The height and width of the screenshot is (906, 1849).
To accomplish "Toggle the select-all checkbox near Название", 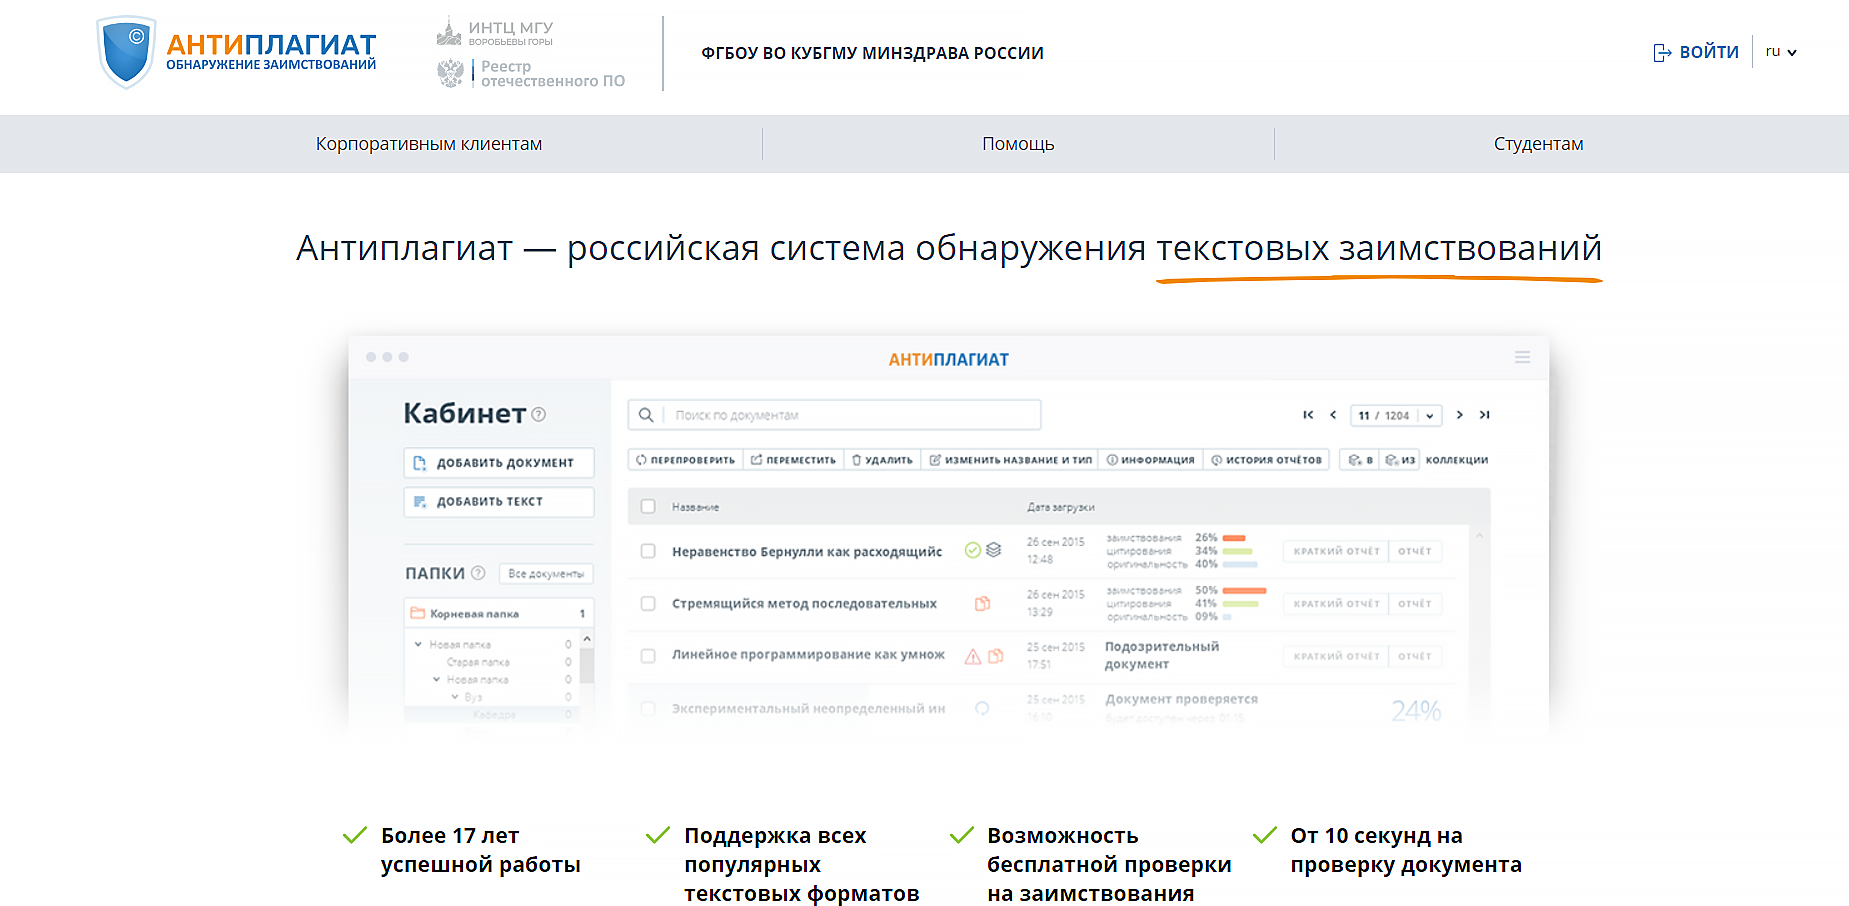I will click(648, 507).
